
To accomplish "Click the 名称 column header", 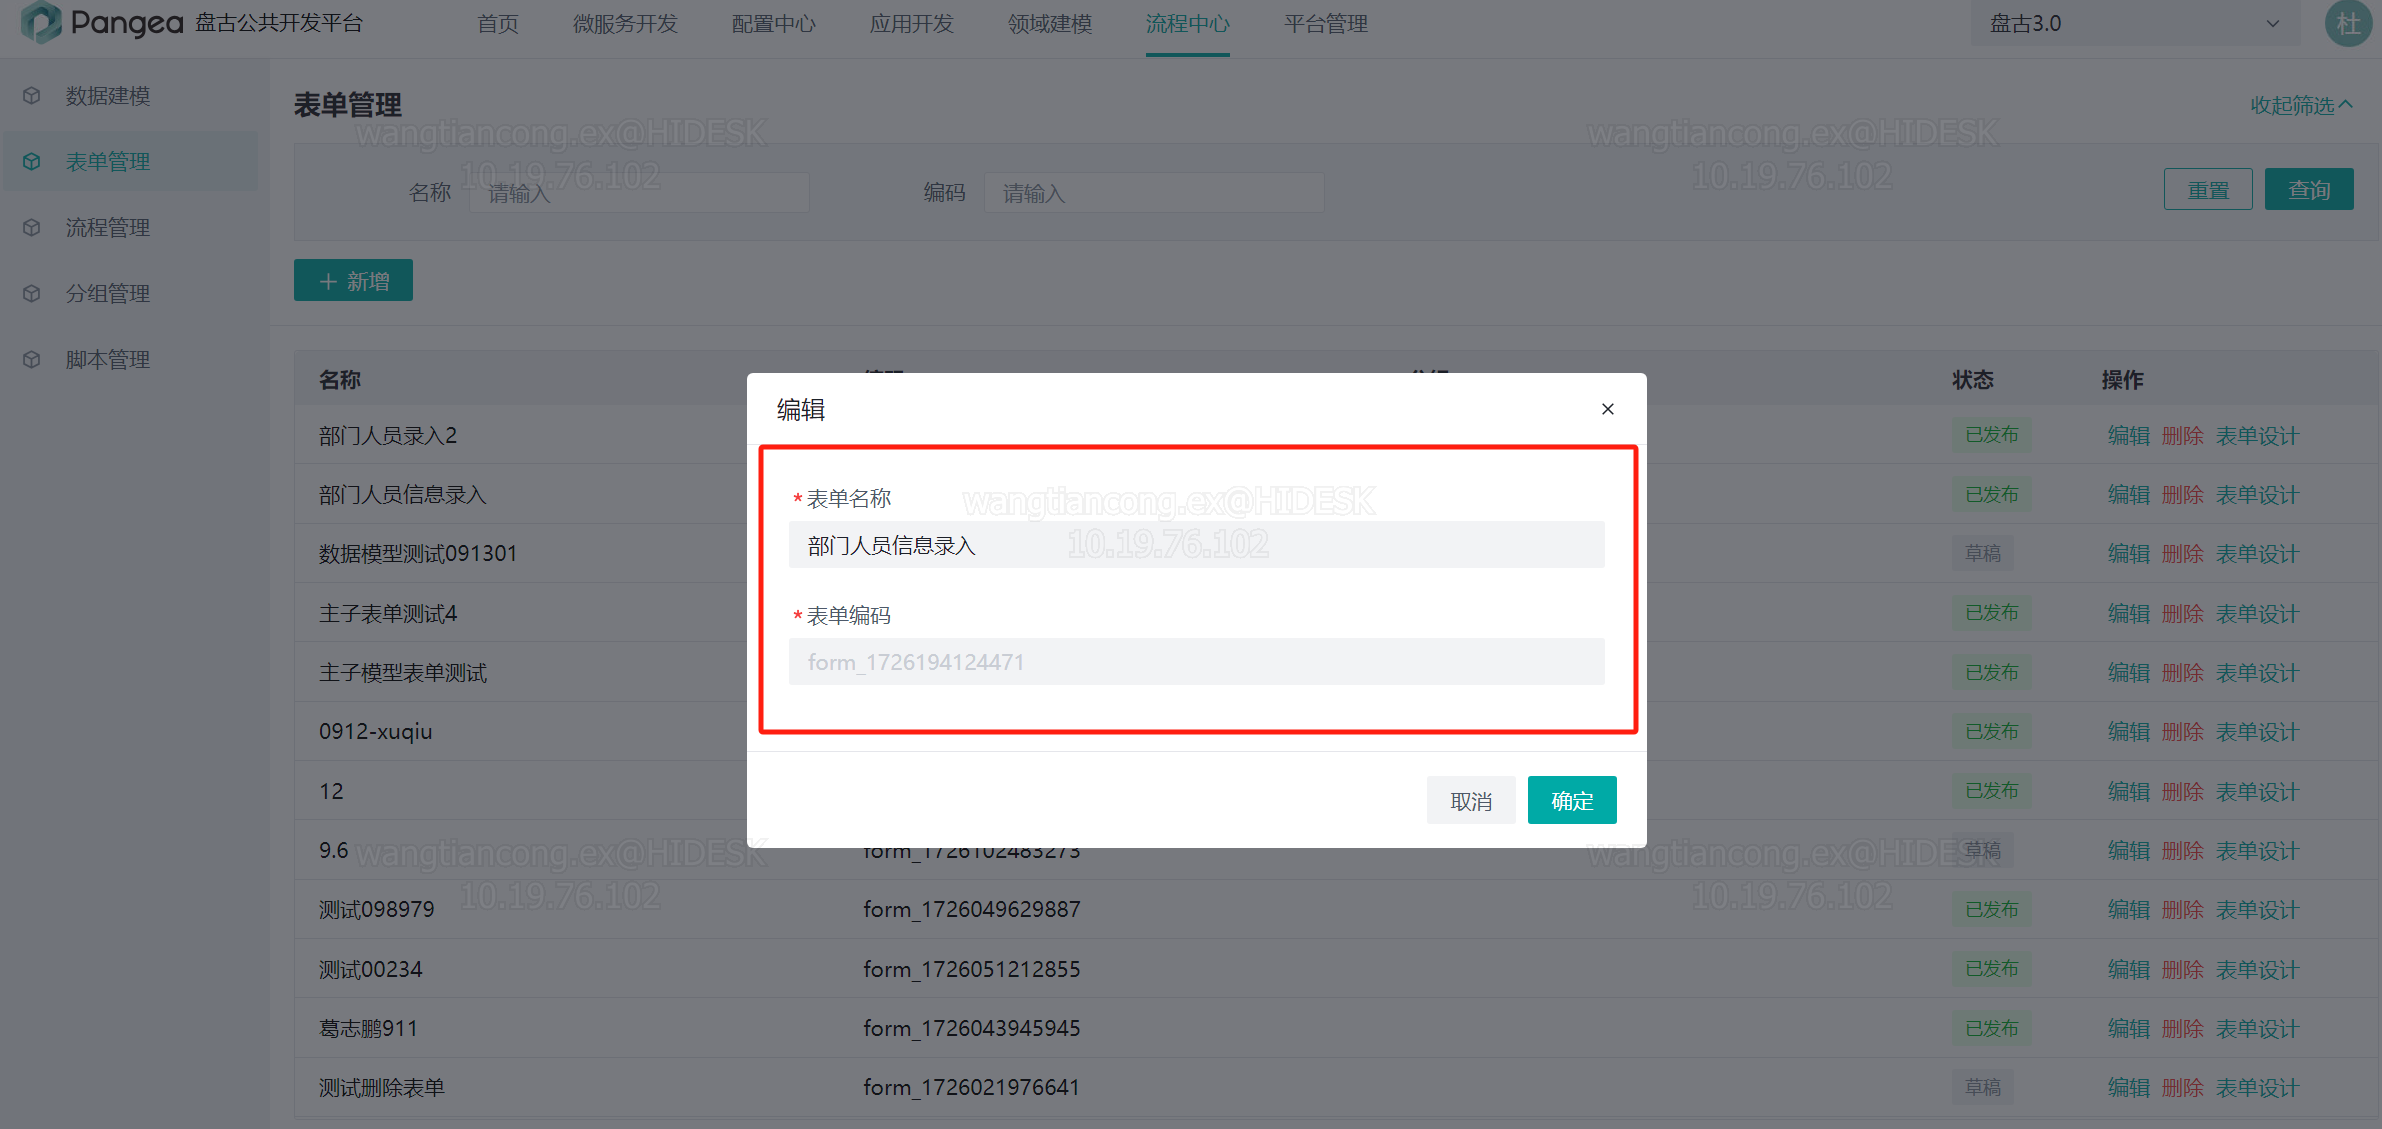I will point(340,380).
